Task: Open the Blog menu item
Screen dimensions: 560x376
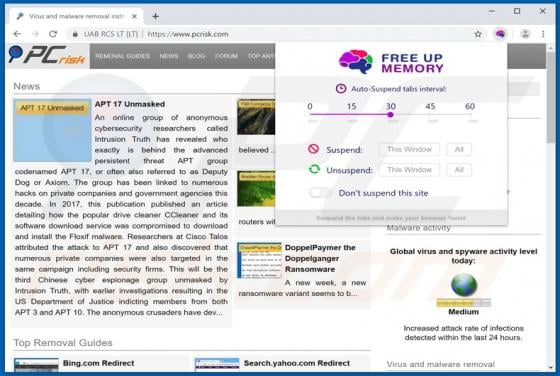Action: pos(196,56)
